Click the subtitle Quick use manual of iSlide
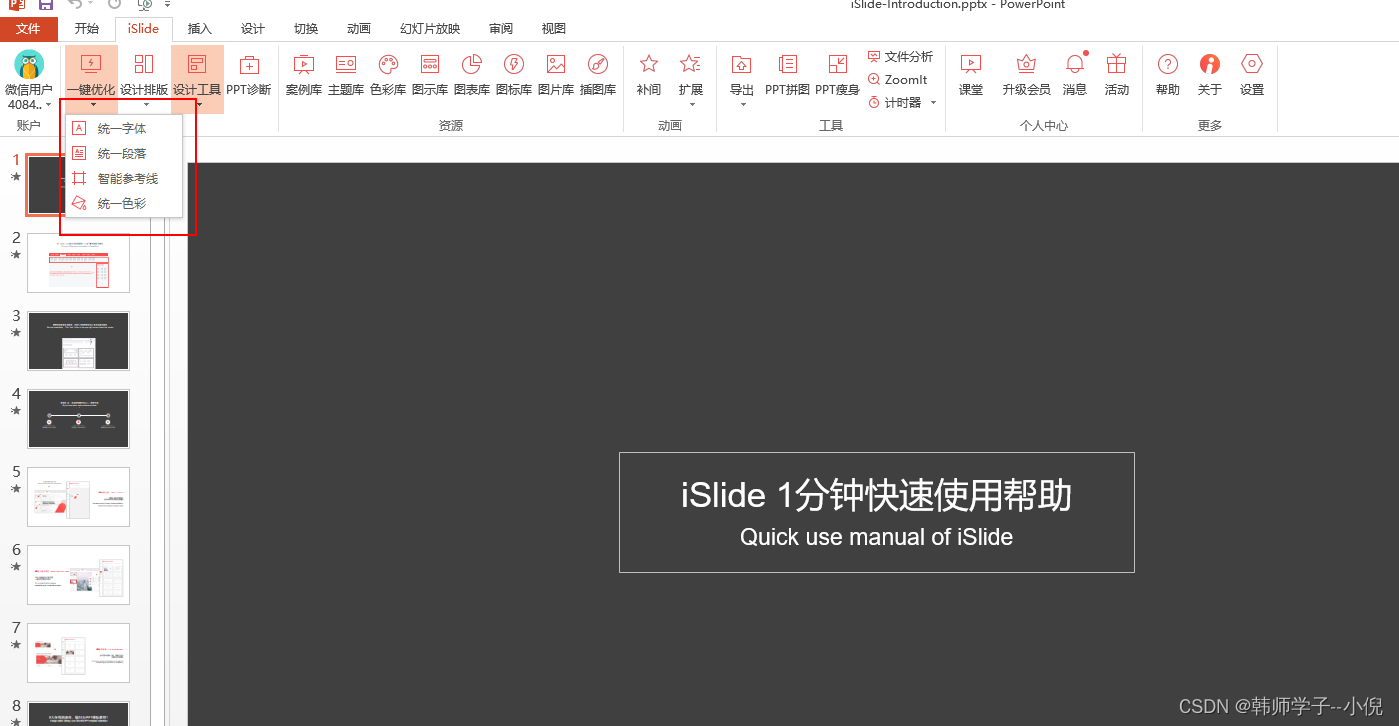1399x726 pixels. point(876,537)
